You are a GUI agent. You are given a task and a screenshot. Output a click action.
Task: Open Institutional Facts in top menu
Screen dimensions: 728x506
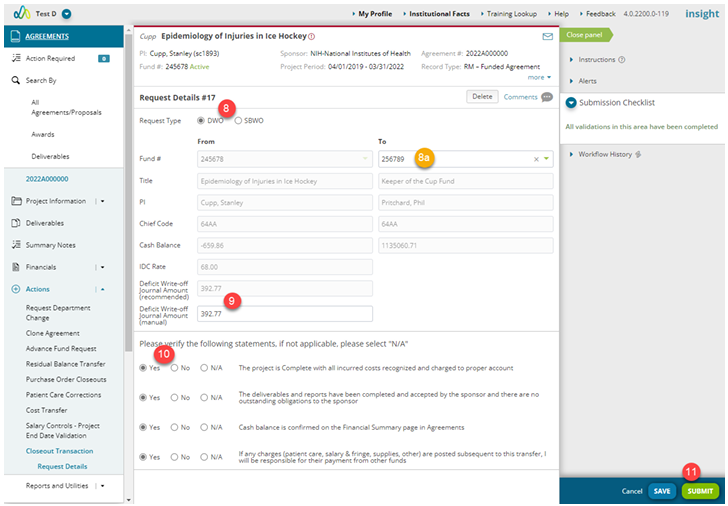[439, 14]
